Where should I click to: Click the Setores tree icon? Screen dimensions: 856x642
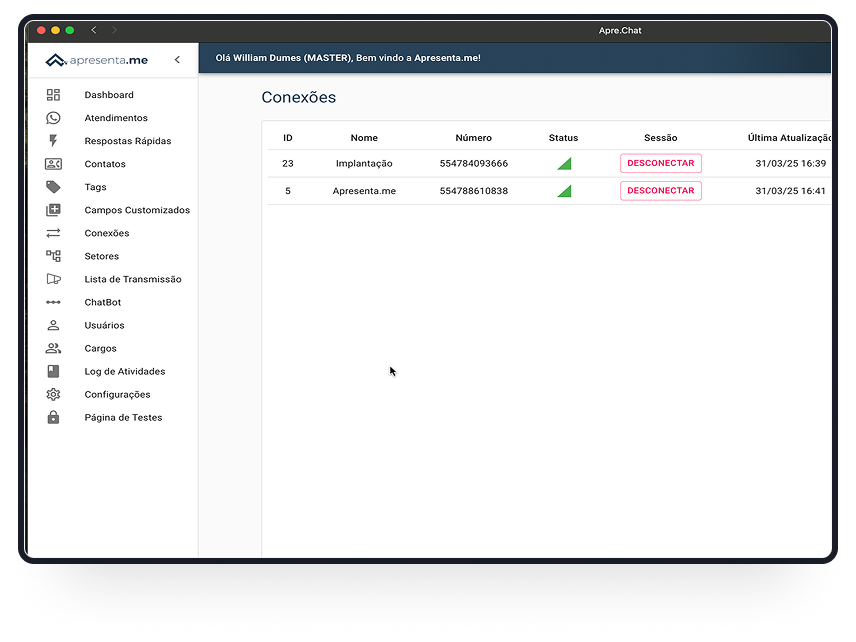[x=53, y=256]
